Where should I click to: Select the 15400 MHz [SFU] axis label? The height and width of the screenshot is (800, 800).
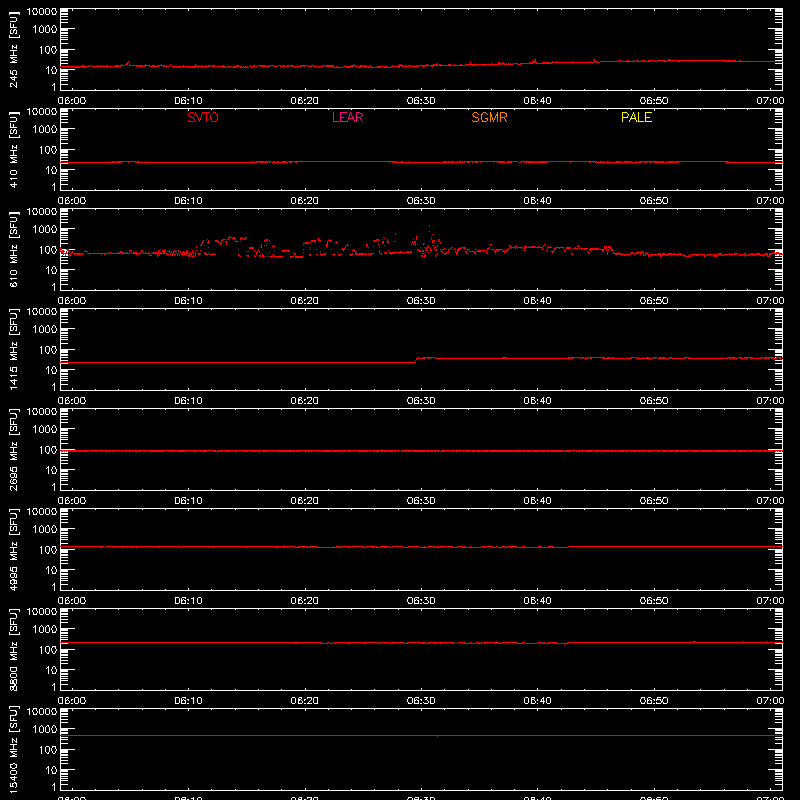[13, 750]
